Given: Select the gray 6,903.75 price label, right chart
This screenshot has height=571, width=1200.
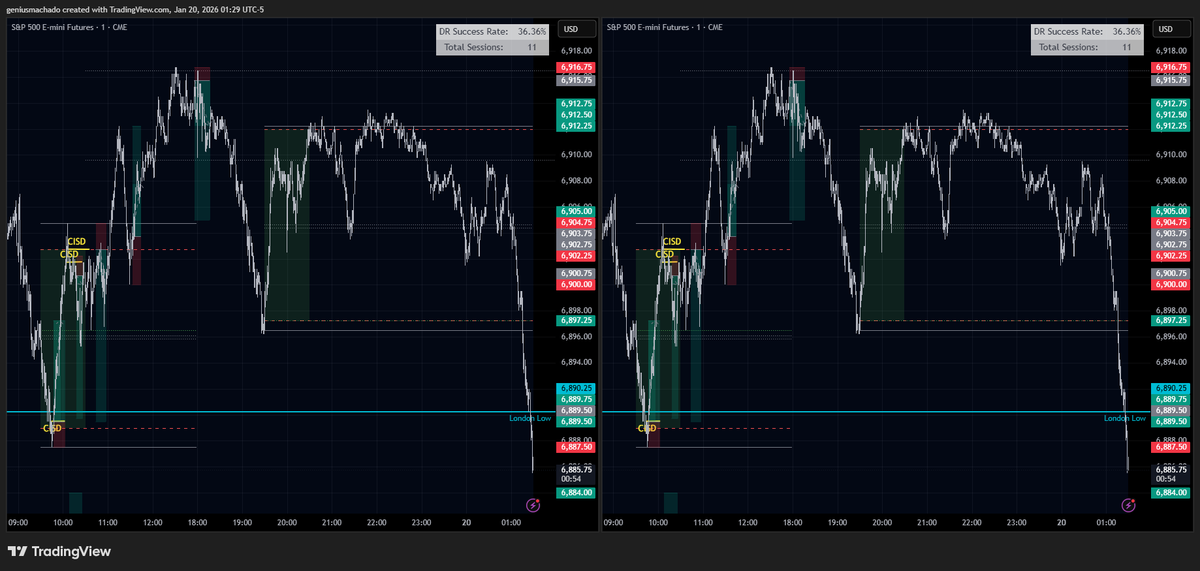Looking at the screenshot, I should click(x=1171, y=234).
